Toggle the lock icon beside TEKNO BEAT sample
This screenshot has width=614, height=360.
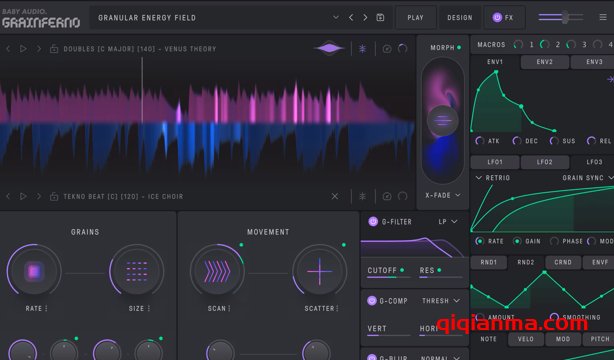54,196
